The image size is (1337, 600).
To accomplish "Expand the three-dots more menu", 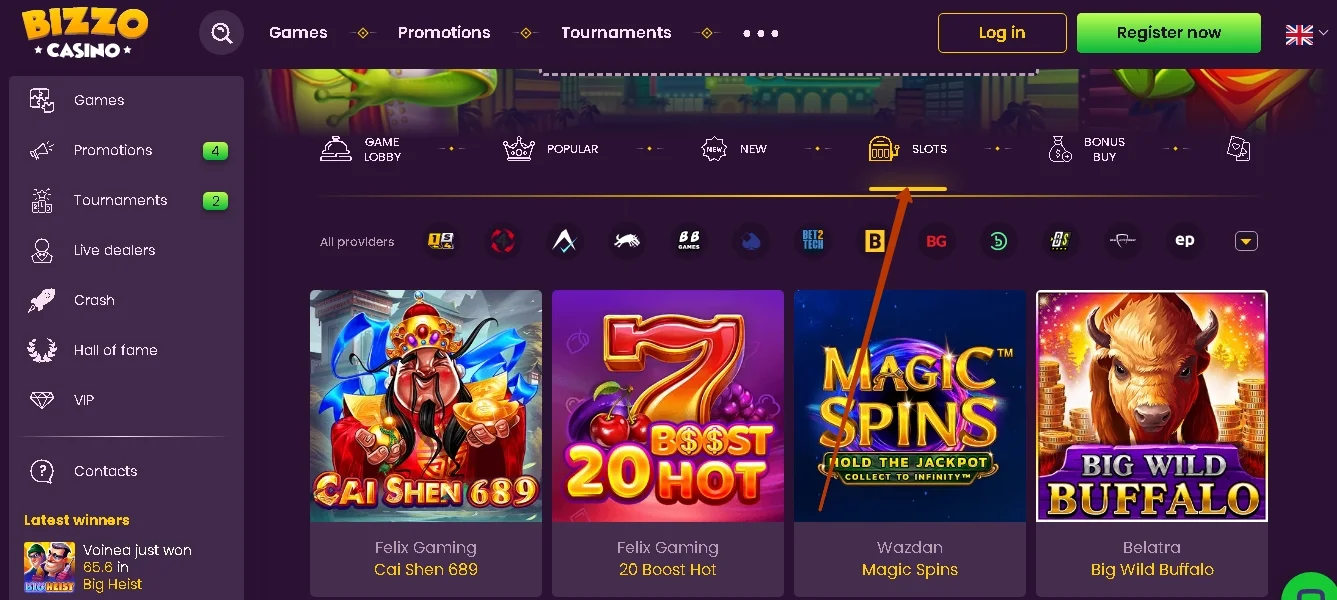I will 760,33.
